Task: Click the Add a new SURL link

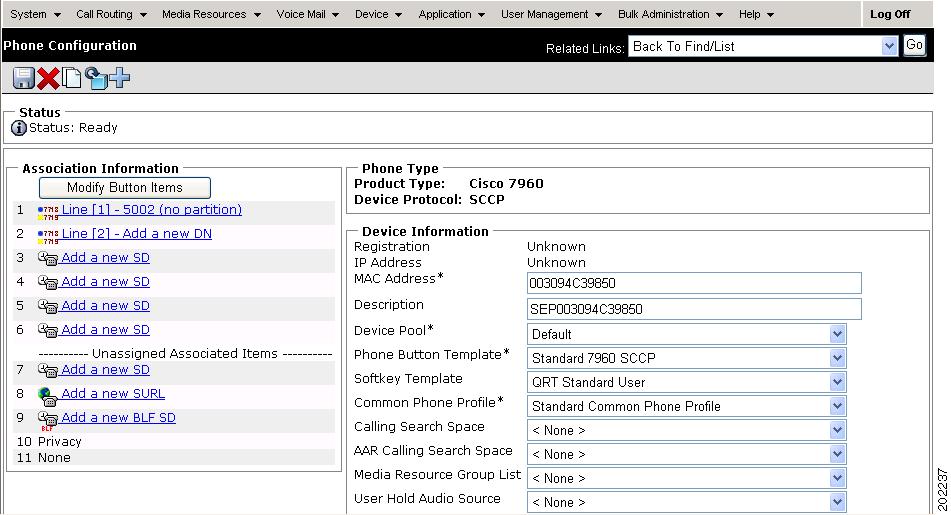Action: click(x=113, y=394)
